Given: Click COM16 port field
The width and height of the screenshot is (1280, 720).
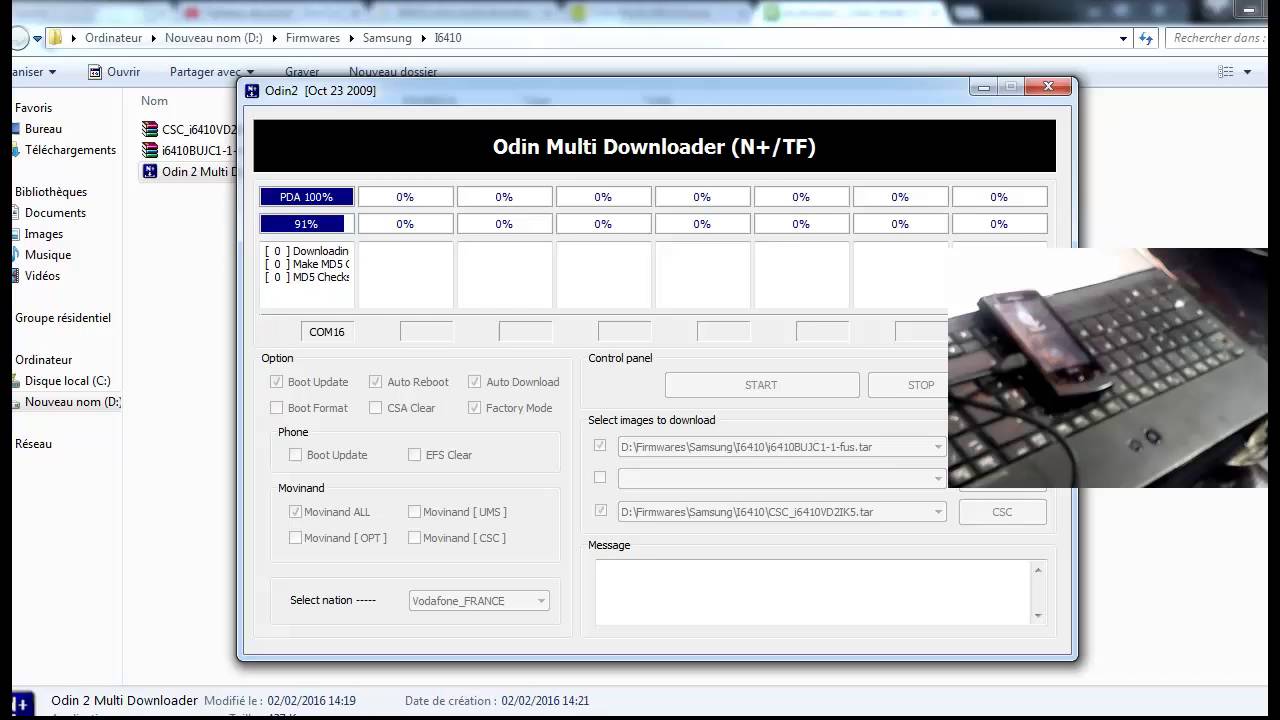Looking at the screenshot, I should [327, 331].
